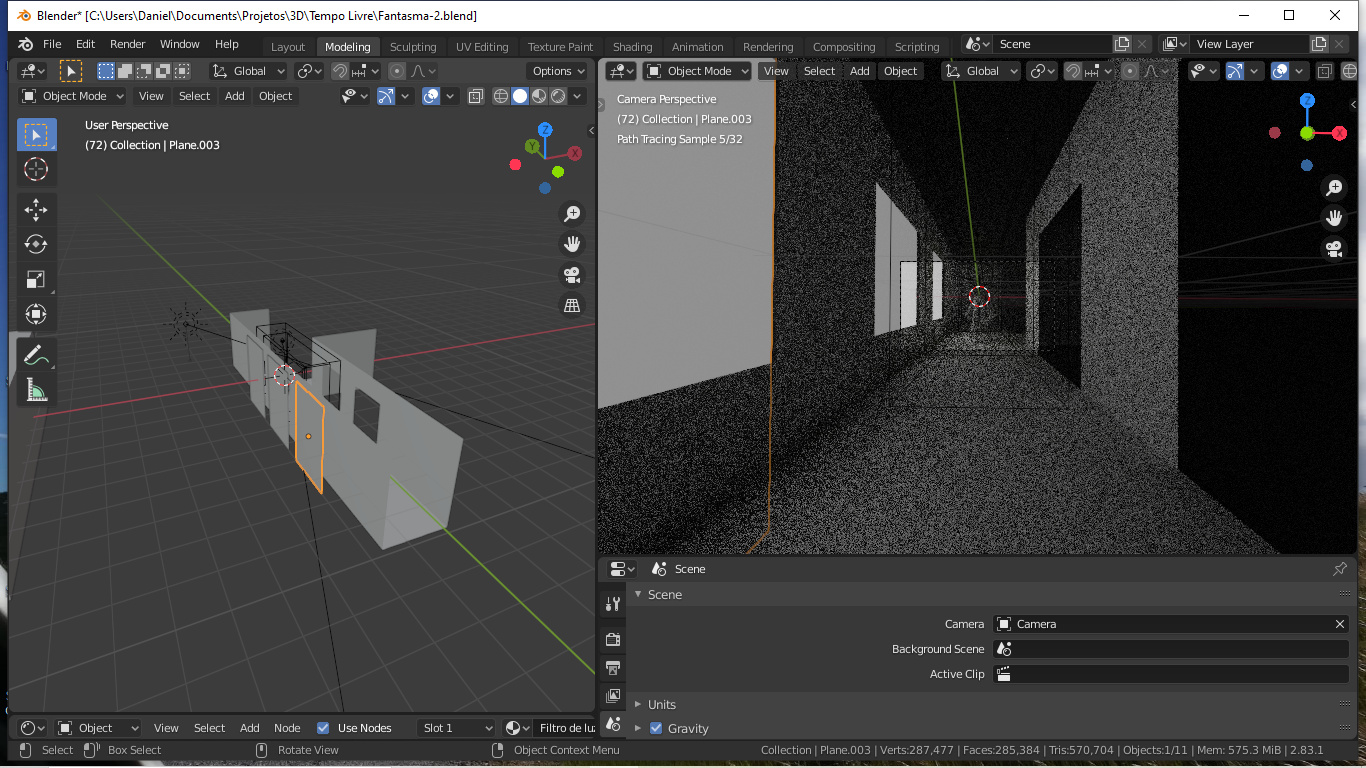Open the Scene properties tab in the properties editor
1366x768 pixels.
pos(614,724)
